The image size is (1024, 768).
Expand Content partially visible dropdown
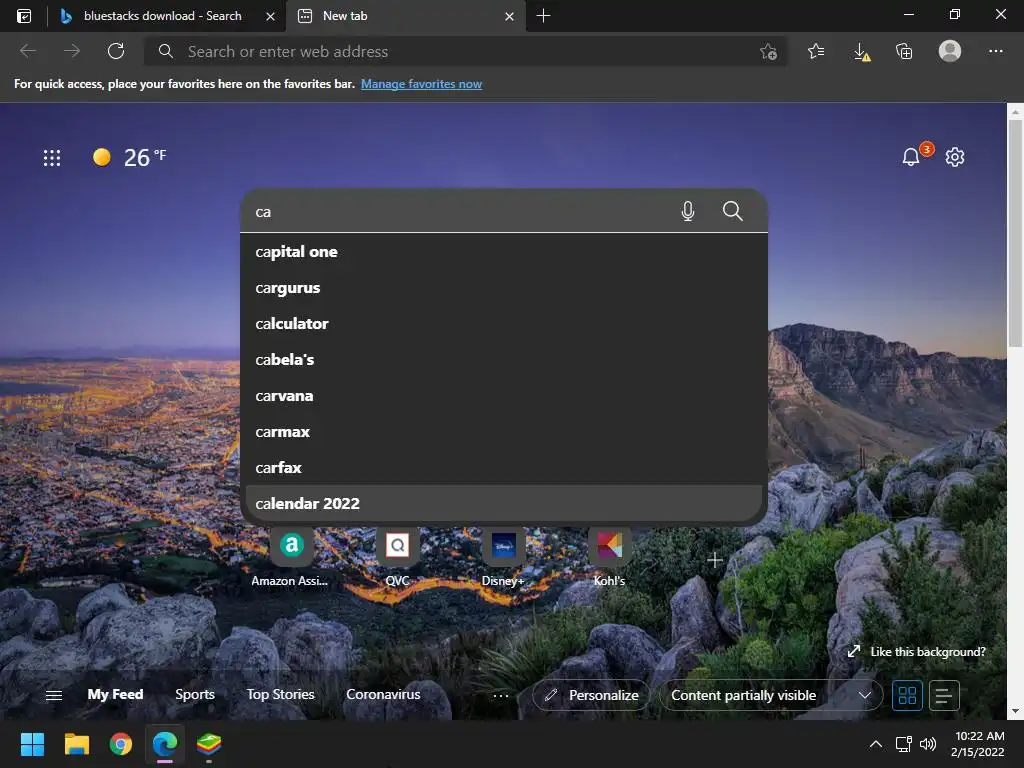pos(771,696)
